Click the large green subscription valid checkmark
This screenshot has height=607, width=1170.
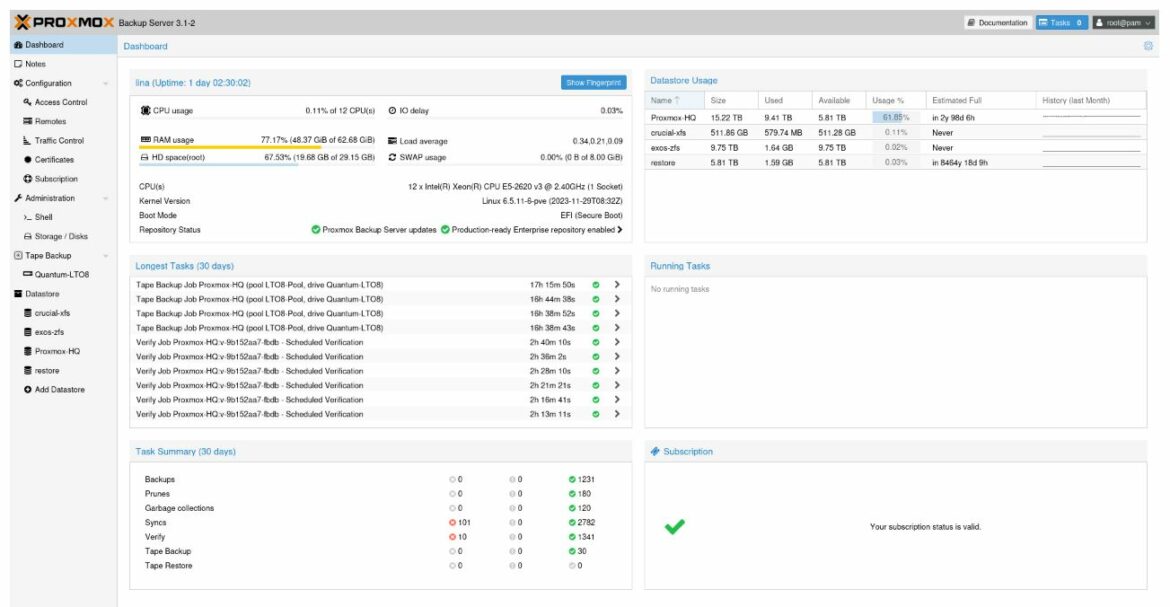click(x=675, y=527)
